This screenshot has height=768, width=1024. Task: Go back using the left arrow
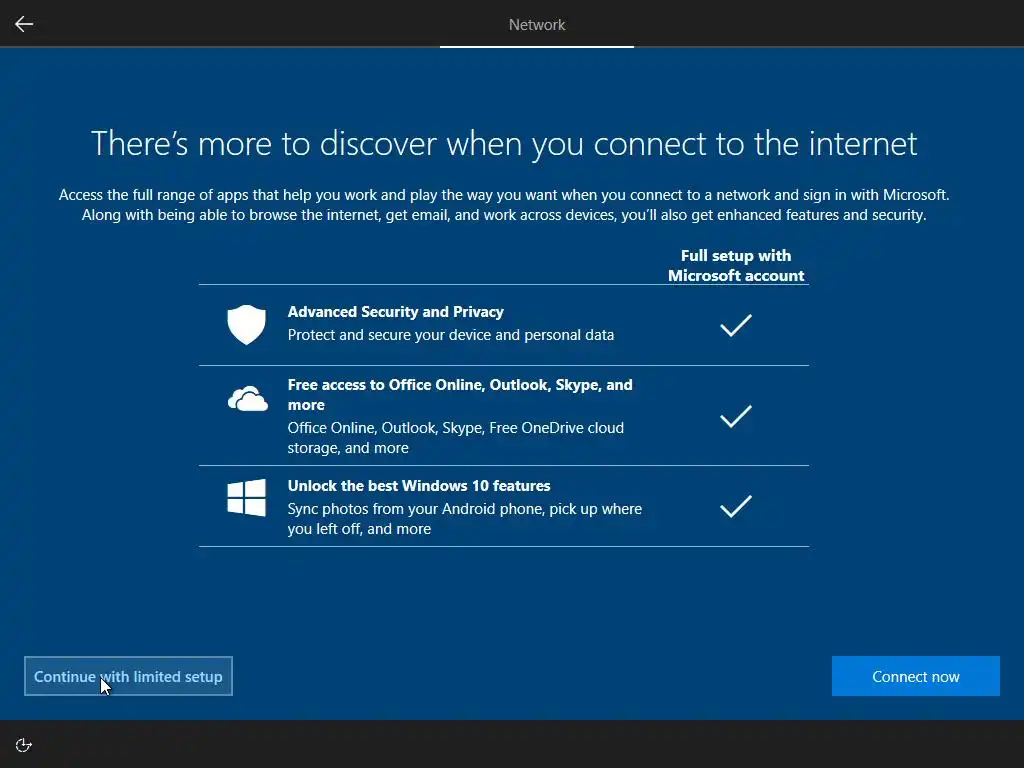tap(24, 24)
